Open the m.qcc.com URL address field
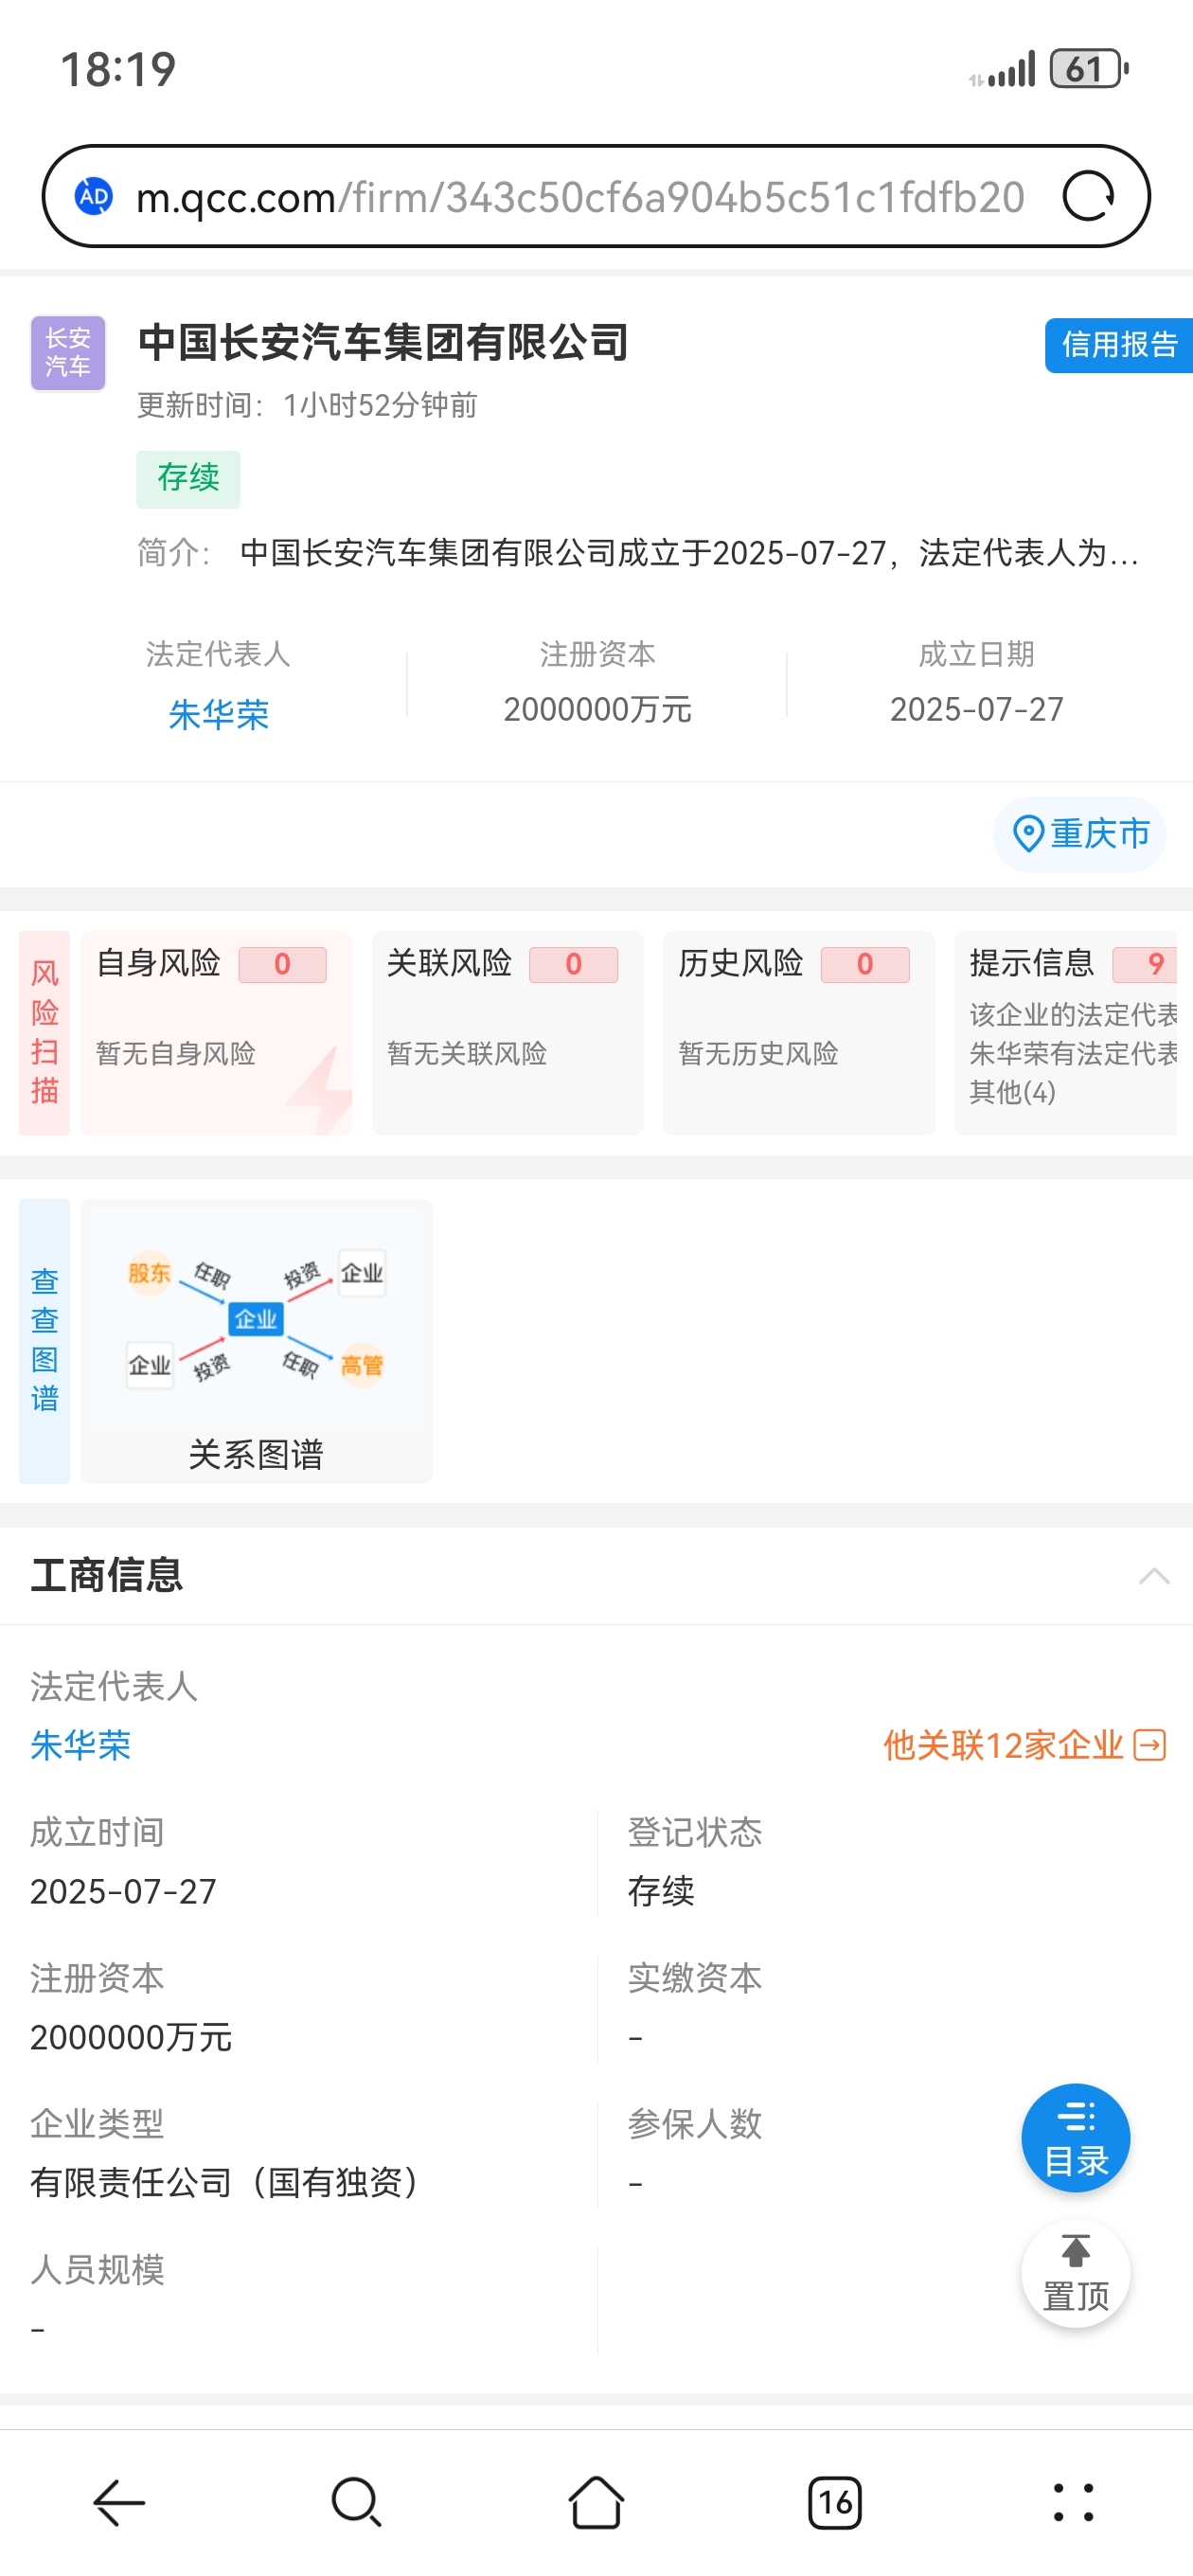The image size is (1193, 2576). point(580,197)
